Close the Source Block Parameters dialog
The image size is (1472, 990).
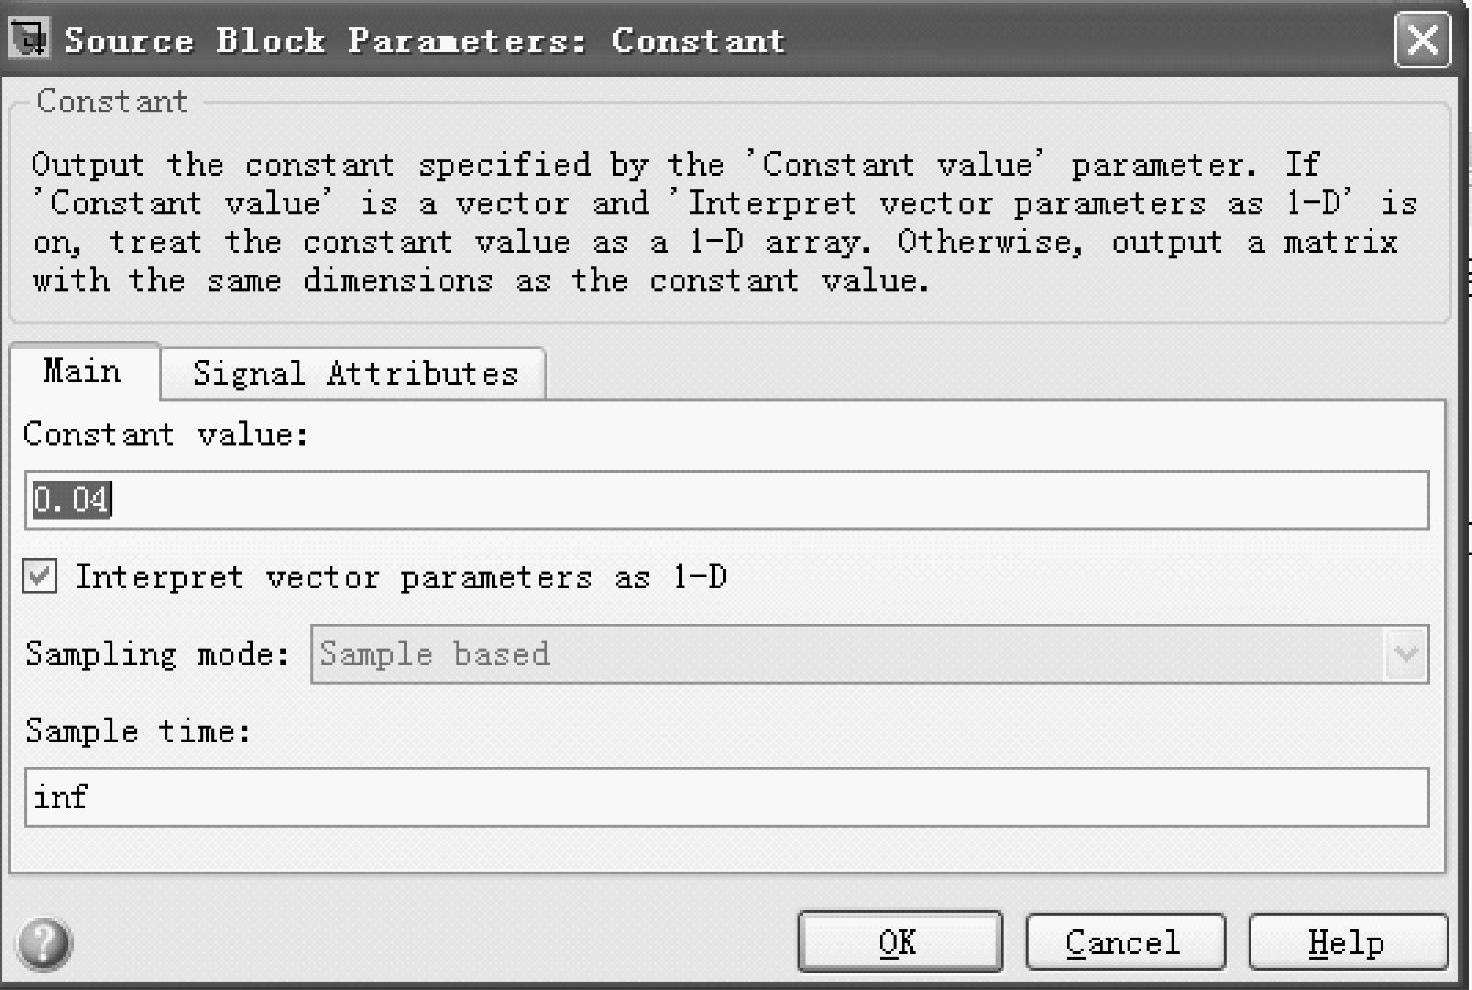(1421, 41)
